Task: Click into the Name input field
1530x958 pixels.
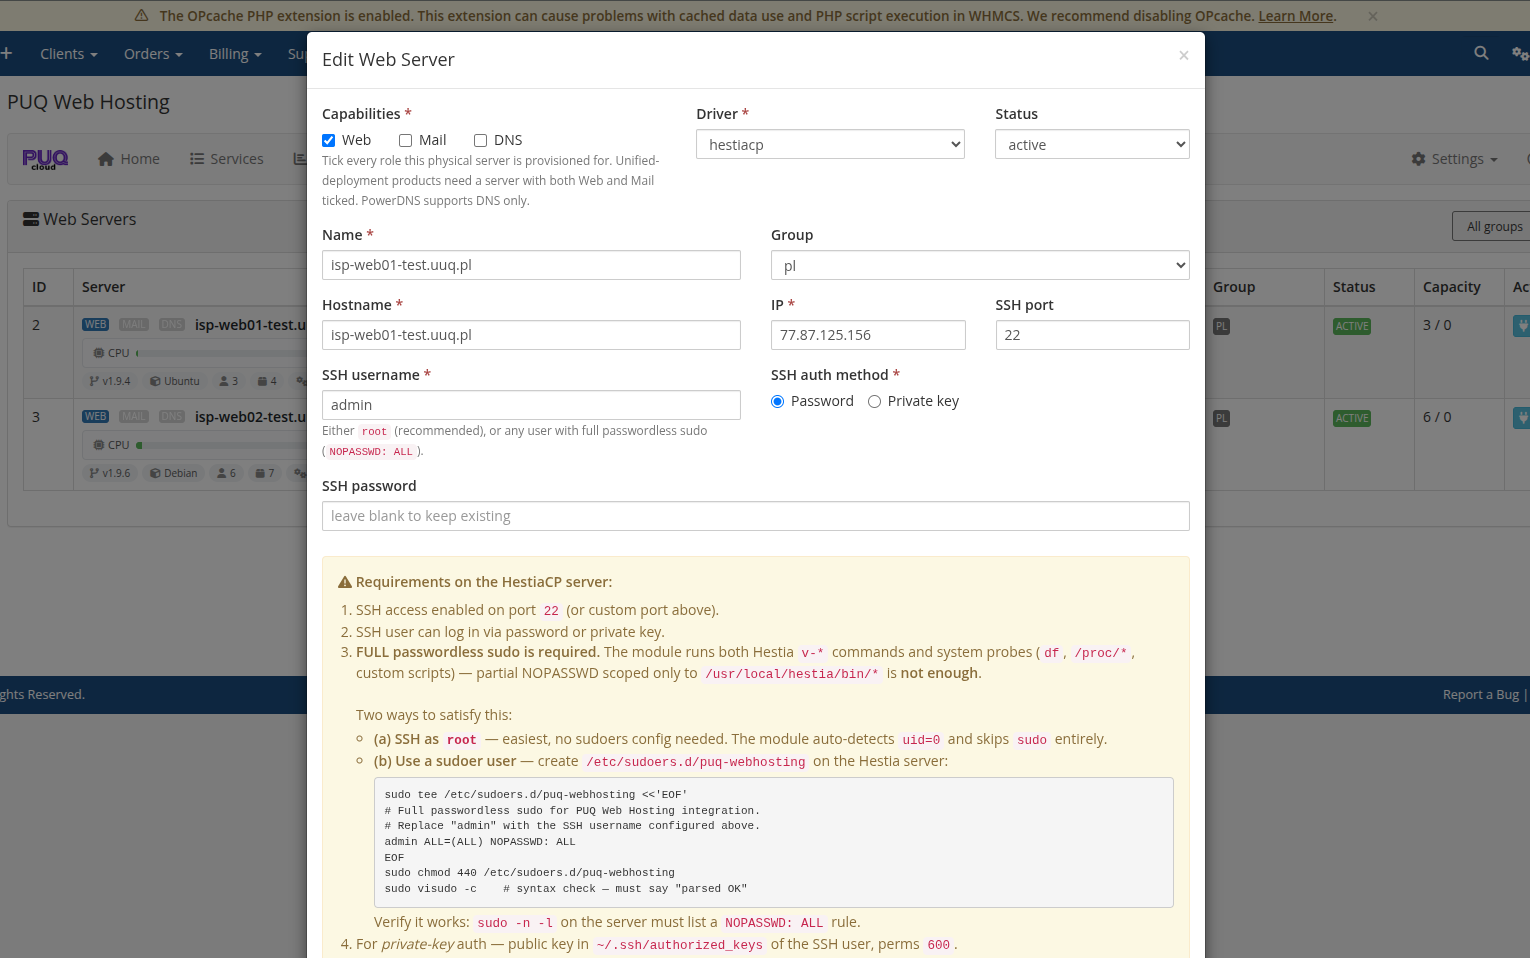Action: (531, 265)
